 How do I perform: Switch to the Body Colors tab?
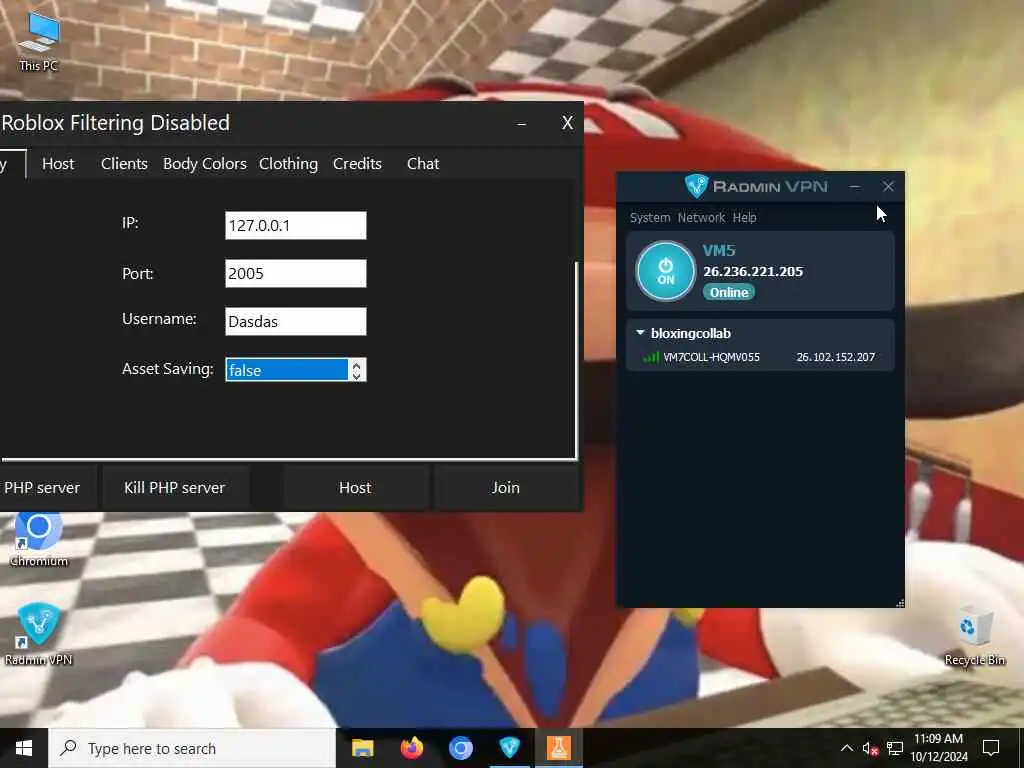point(204,164)
